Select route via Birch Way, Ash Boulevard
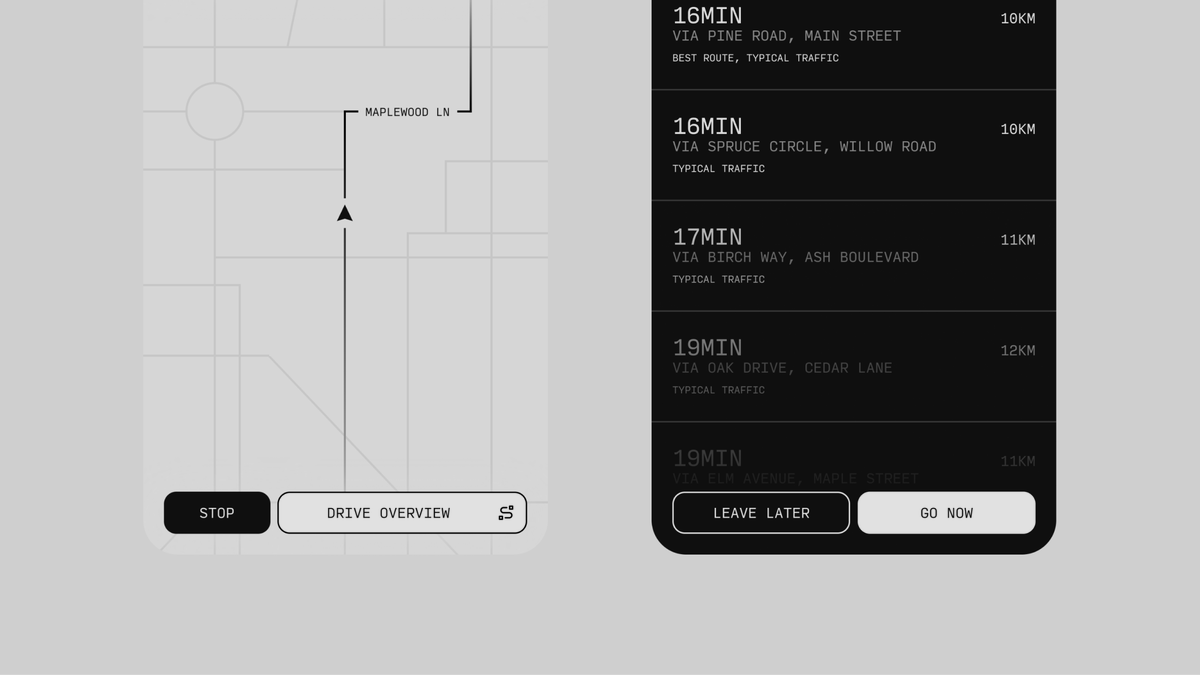The image size is (1200, 675). pyautogui.click(x=854, y=257)
